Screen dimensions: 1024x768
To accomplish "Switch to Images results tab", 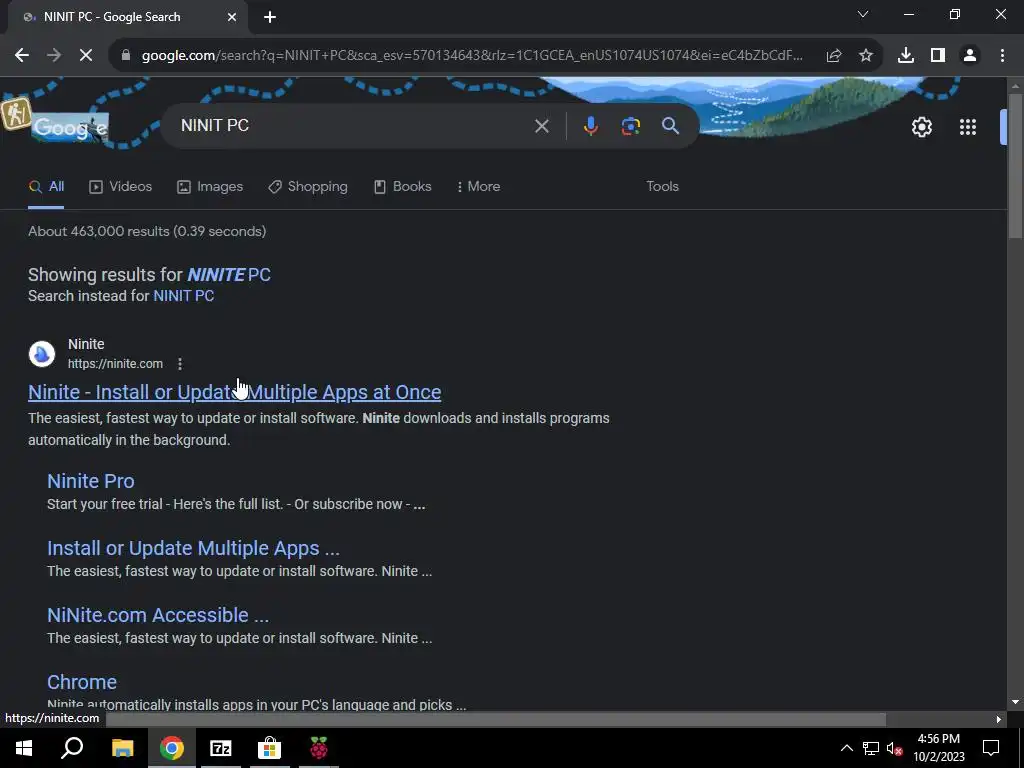I will (x=210, y=187).
